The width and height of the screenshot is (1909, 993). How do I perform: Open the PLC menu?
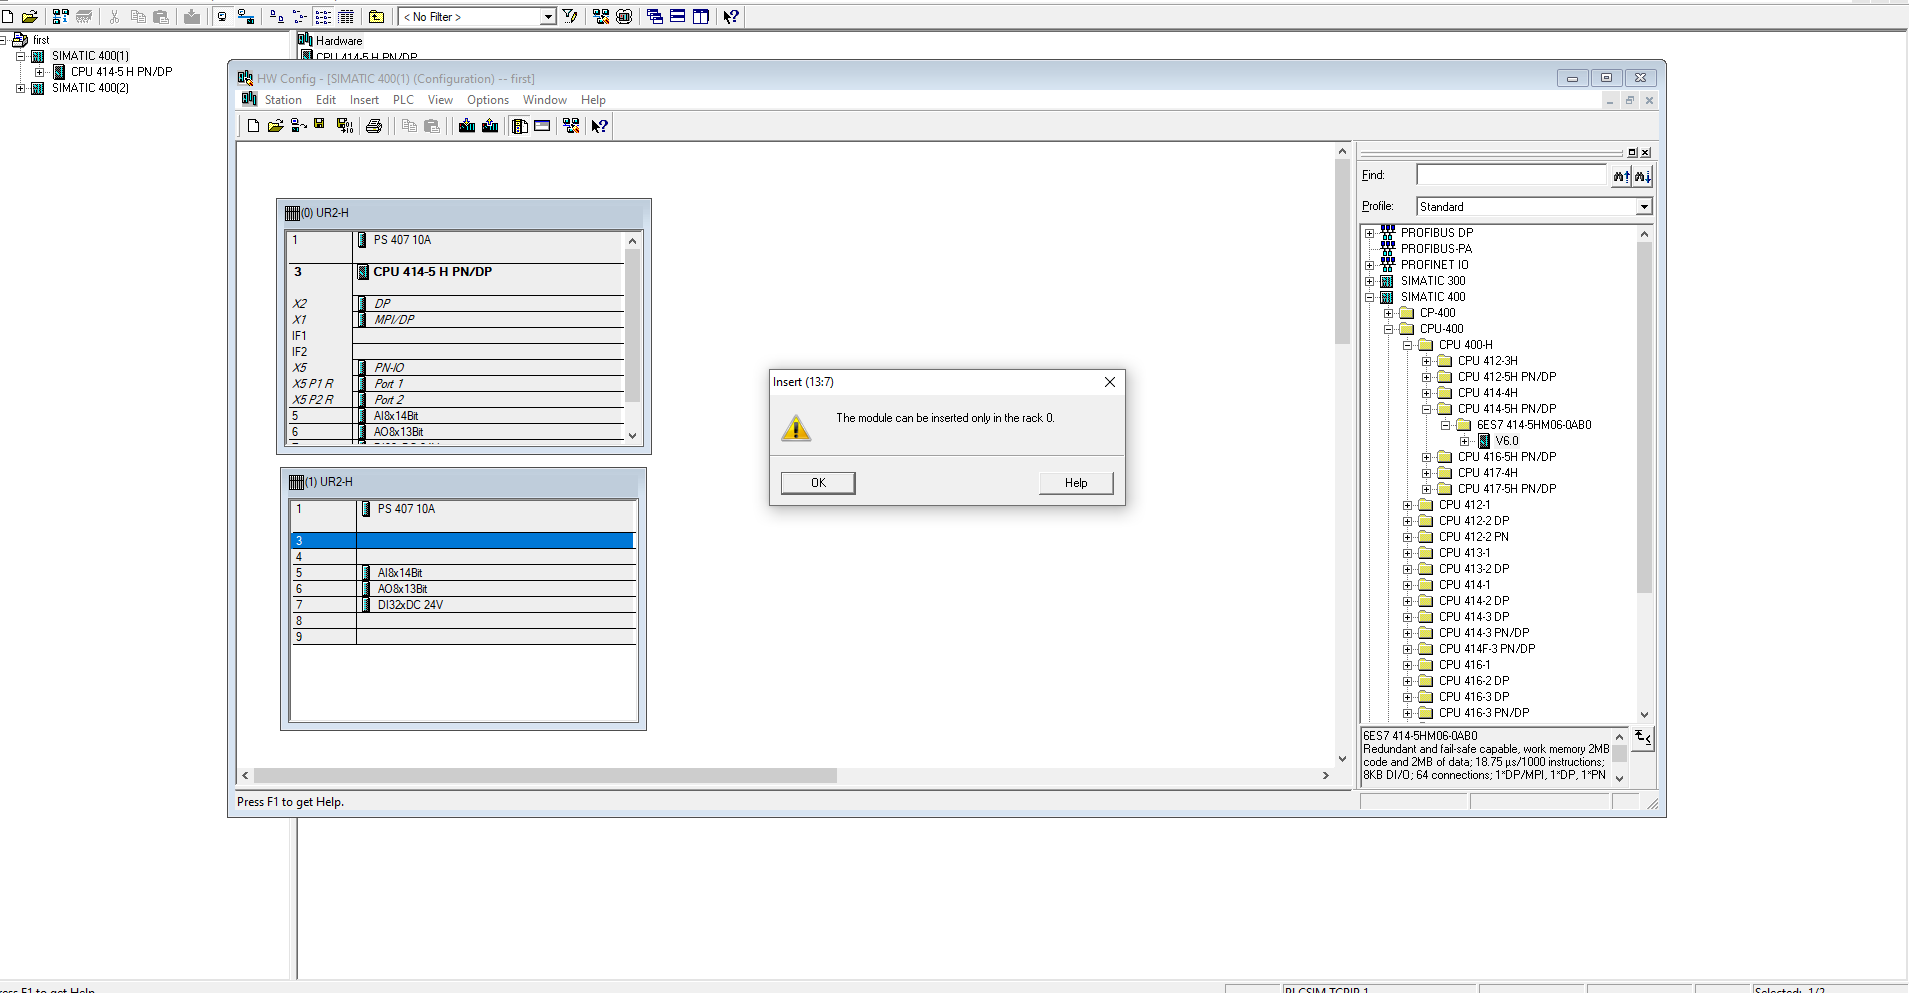(403, 100)
